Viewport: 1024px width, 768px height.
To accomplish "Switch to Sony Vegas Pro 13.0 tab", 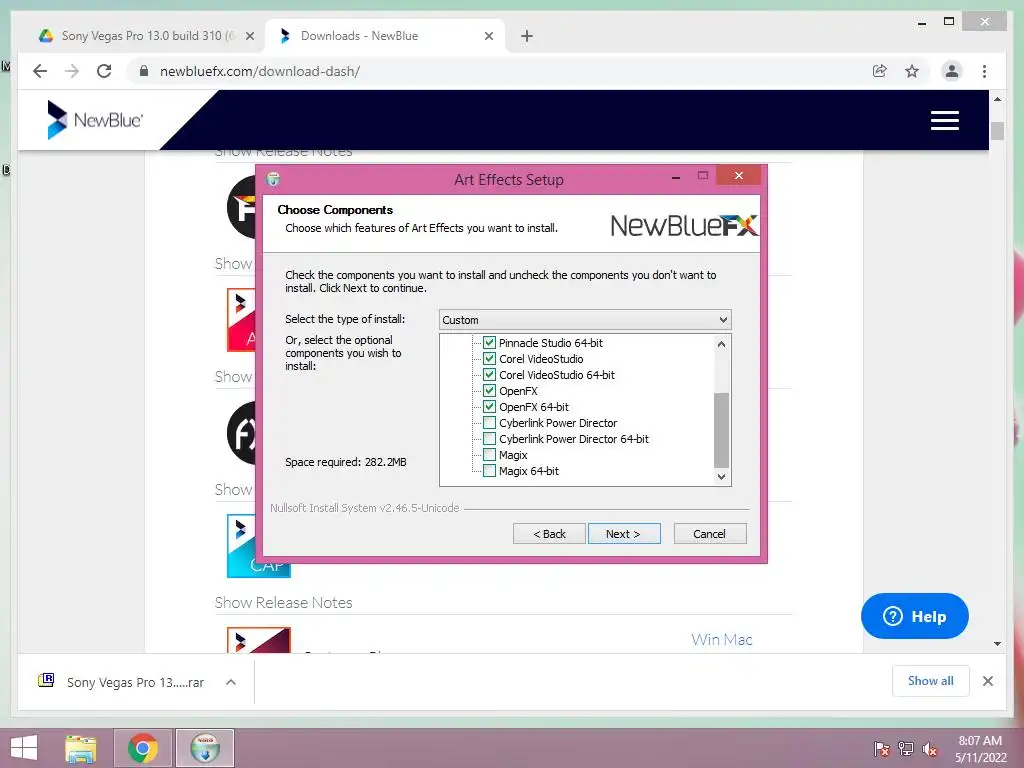I will (x=146, y=36).
